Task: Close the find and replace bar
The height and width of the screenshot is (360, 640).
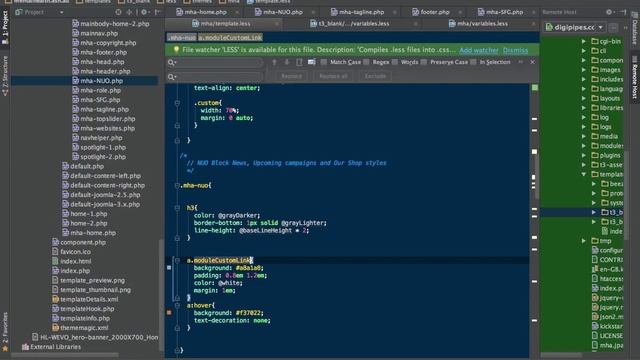Action: (x=532, y=62)
